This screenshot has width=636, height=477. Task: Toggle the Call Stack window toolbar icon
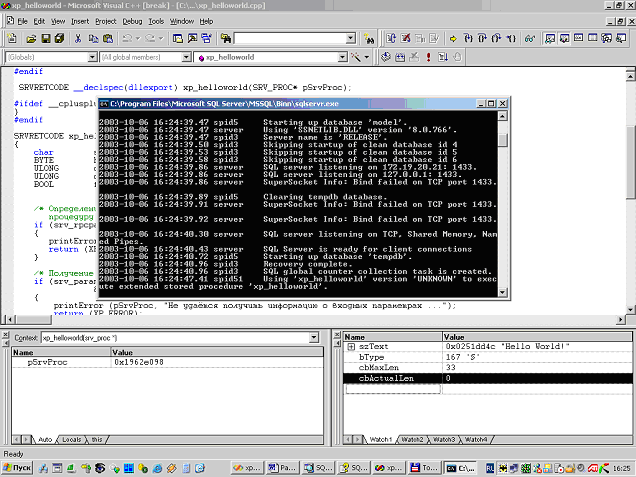[x=607, y=39]
